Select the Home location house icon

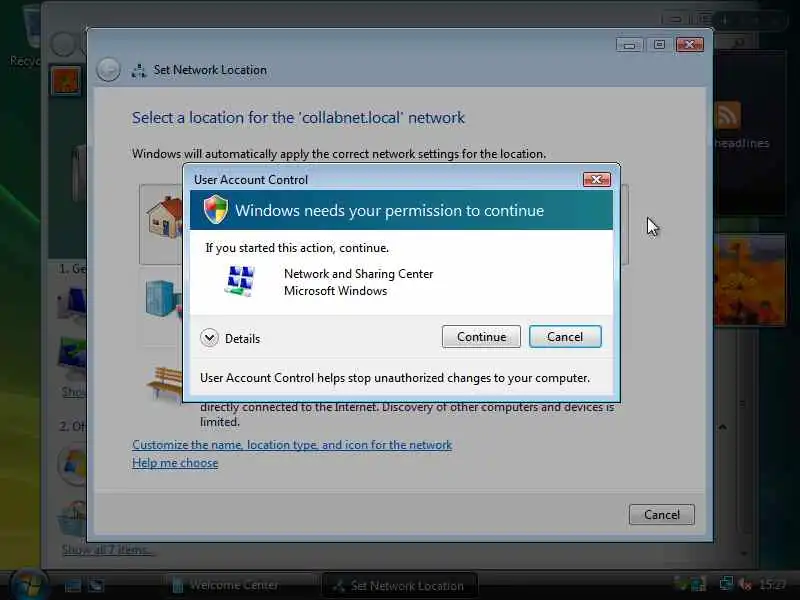pyautogui.click(x=164, y=218)
